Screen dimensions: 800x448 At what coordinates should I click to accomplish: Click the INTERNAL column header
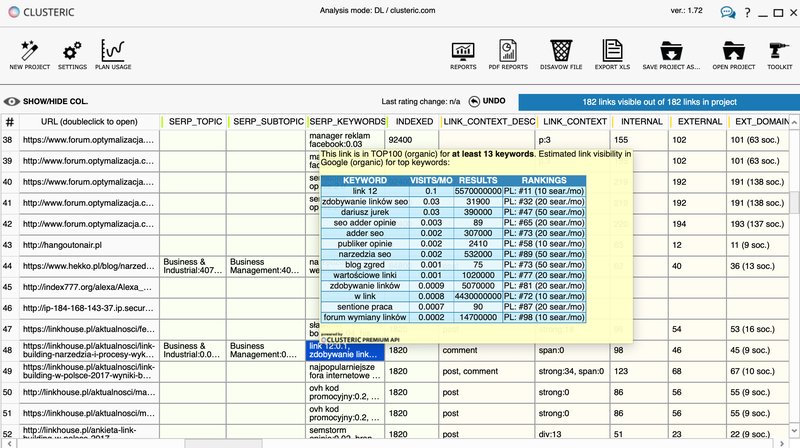point(641,121)
